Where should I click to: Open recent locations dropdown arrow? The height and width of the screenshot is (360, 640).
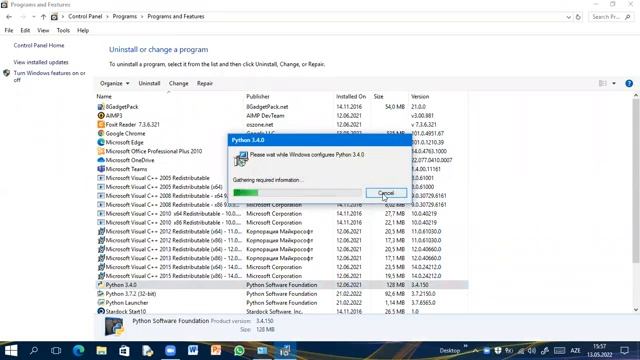tap(33, 17)
